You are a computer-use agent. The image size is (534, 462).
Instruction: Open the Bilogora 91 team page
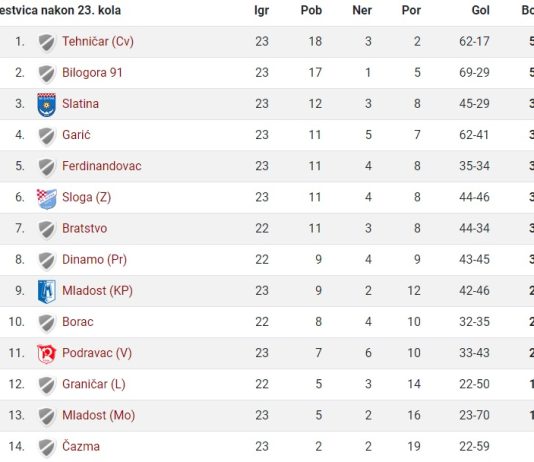click(x=92, y=73)
